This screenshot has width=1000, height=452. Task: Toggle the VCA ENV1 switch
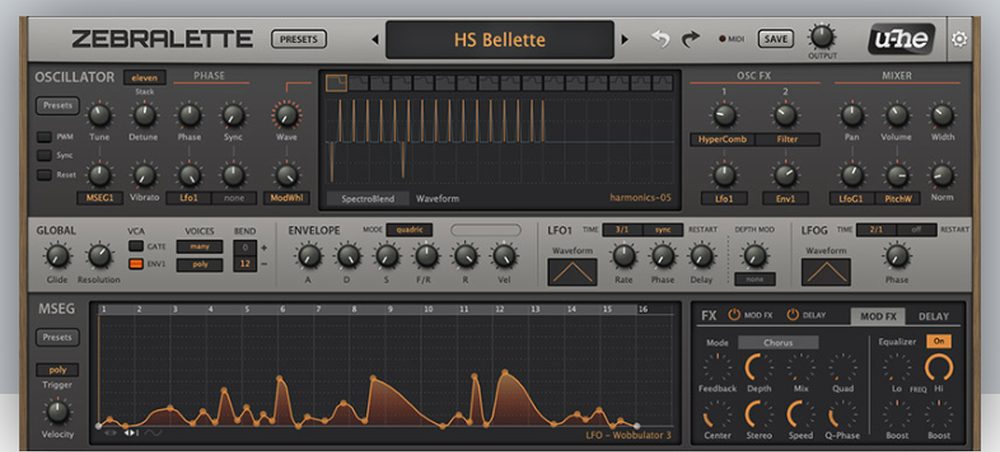pos(136,265)
